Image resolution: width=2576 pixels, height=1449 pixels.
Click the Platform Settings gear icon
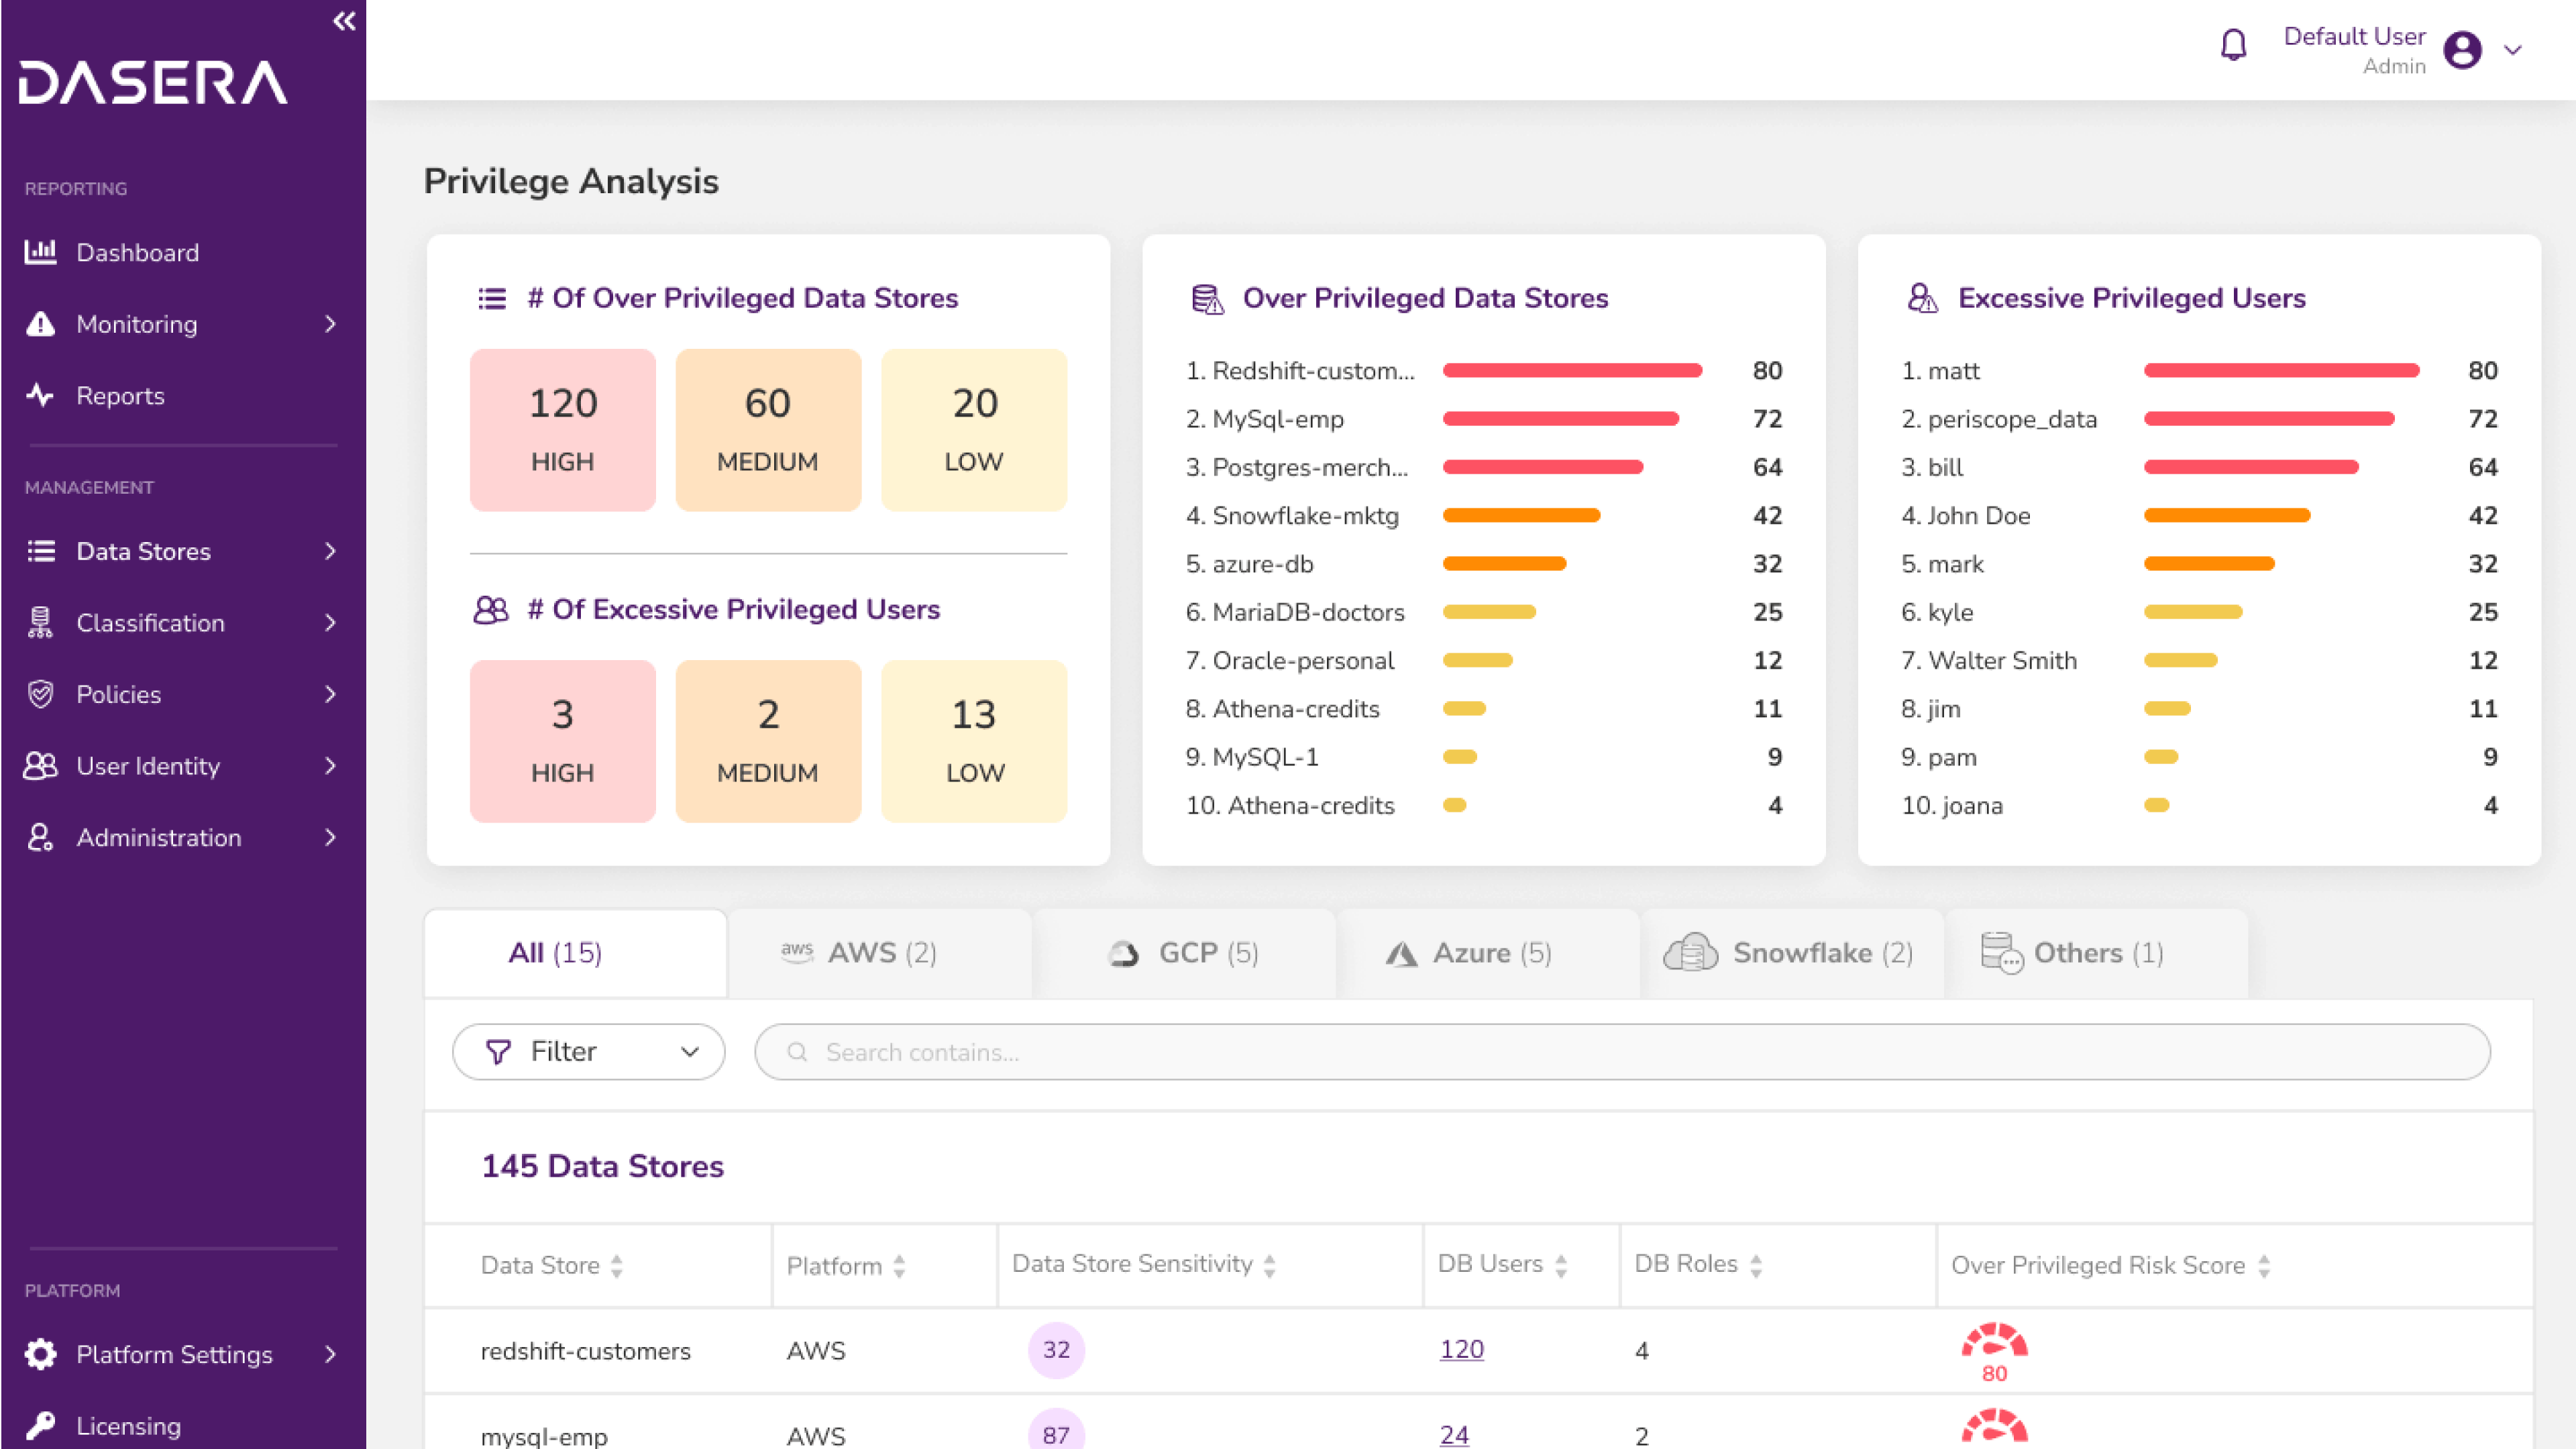pyautogui.click(x=40, y=1354)
